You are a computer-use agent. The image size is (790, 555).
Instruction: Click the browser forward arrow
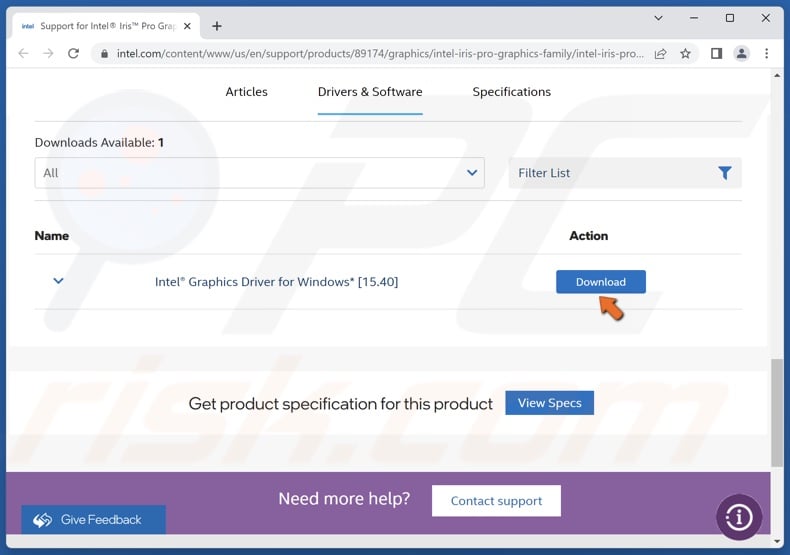(x=48, y=53)
